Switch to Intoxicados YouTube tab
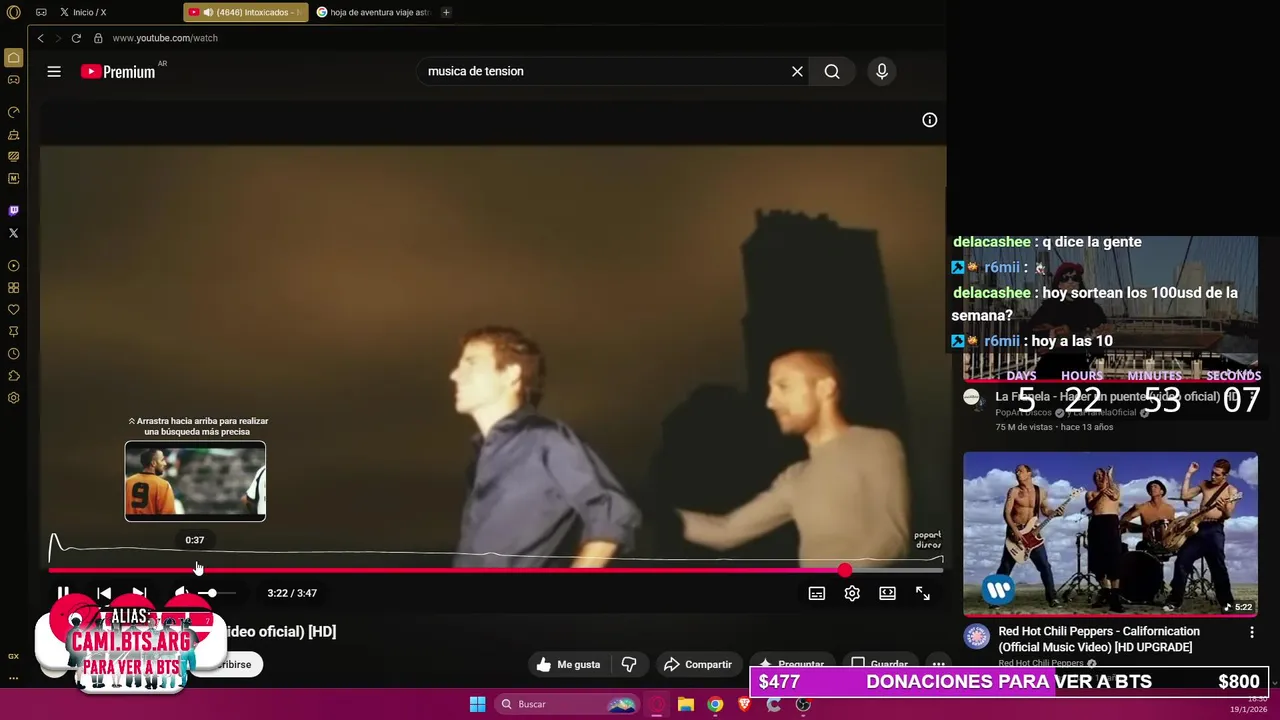 pyautogui.click(x=245, y=12)
